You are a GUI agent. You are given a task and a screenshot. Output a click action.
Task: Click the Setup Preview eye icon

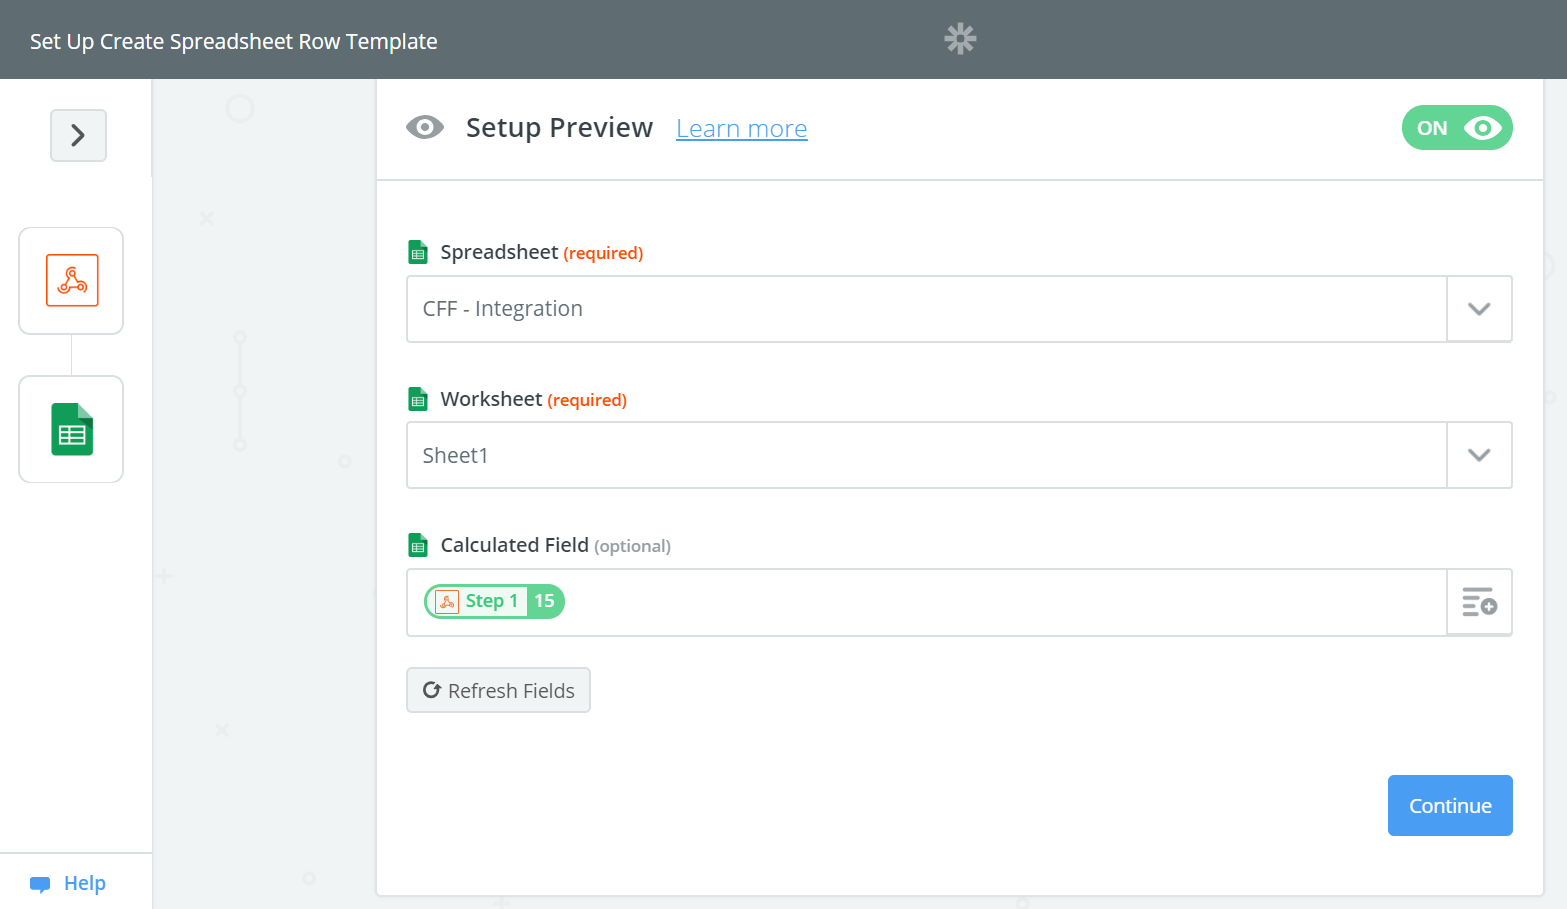tap(425, 127)
